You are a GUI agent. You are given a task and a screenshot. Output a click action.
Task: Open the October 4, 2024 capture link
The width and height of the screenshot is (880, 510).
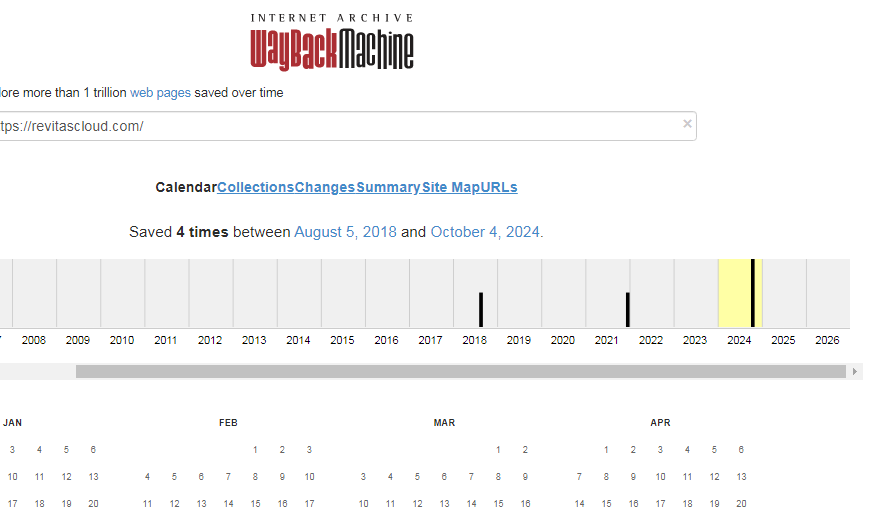[485, 232]
